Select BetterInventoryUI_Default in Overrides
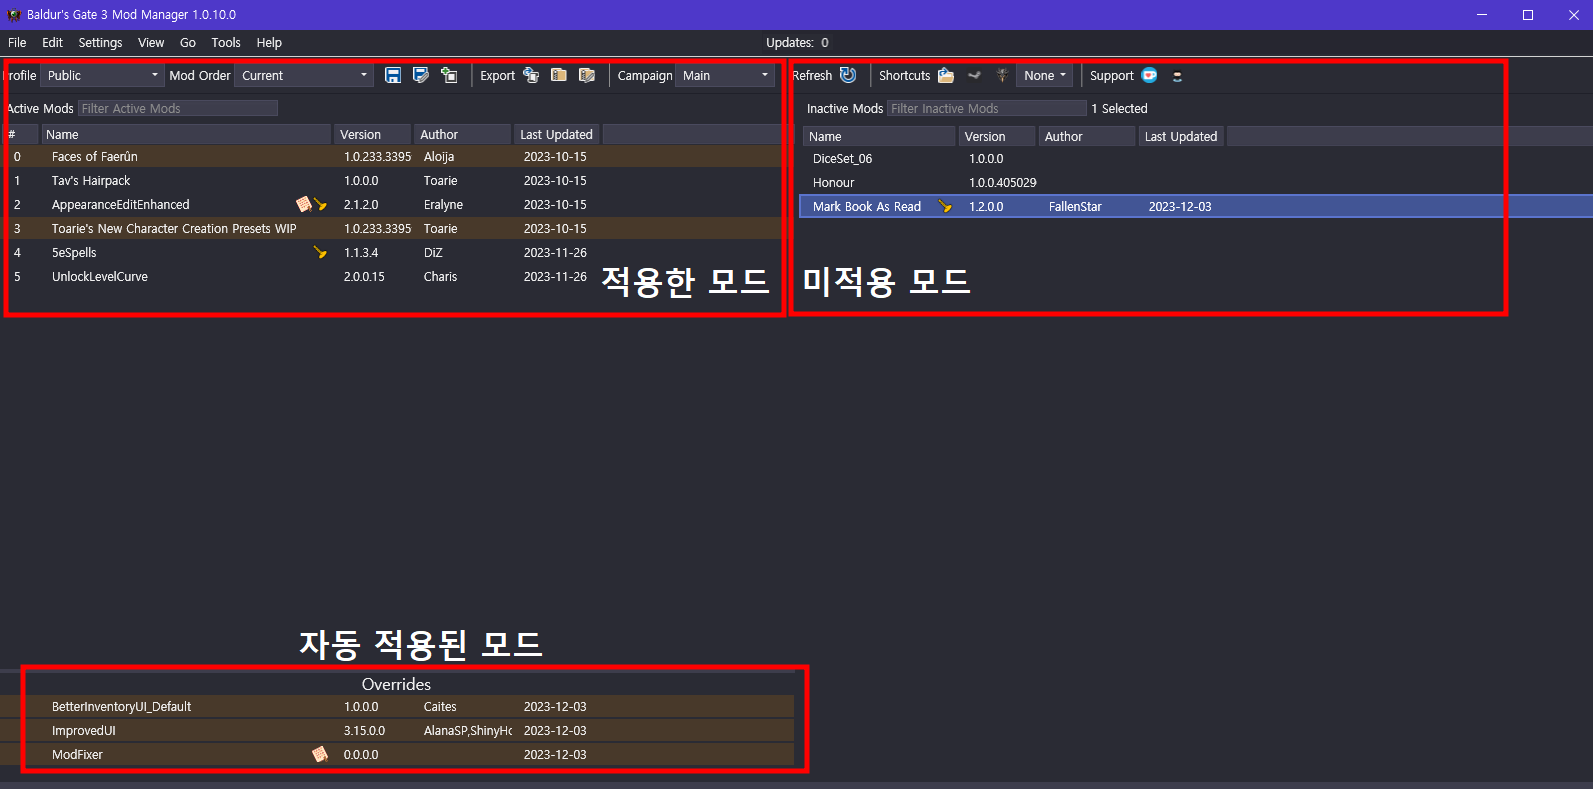The width and height of the screenshot is (1593, 789). [x=397, y=706]
